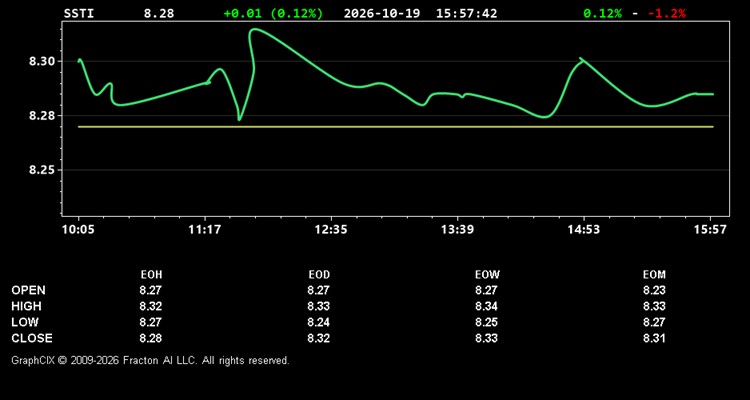Click the EOM OPEN value 8.23
The width and height of the screenshot is (750, 400).
(x=654, y=290)
